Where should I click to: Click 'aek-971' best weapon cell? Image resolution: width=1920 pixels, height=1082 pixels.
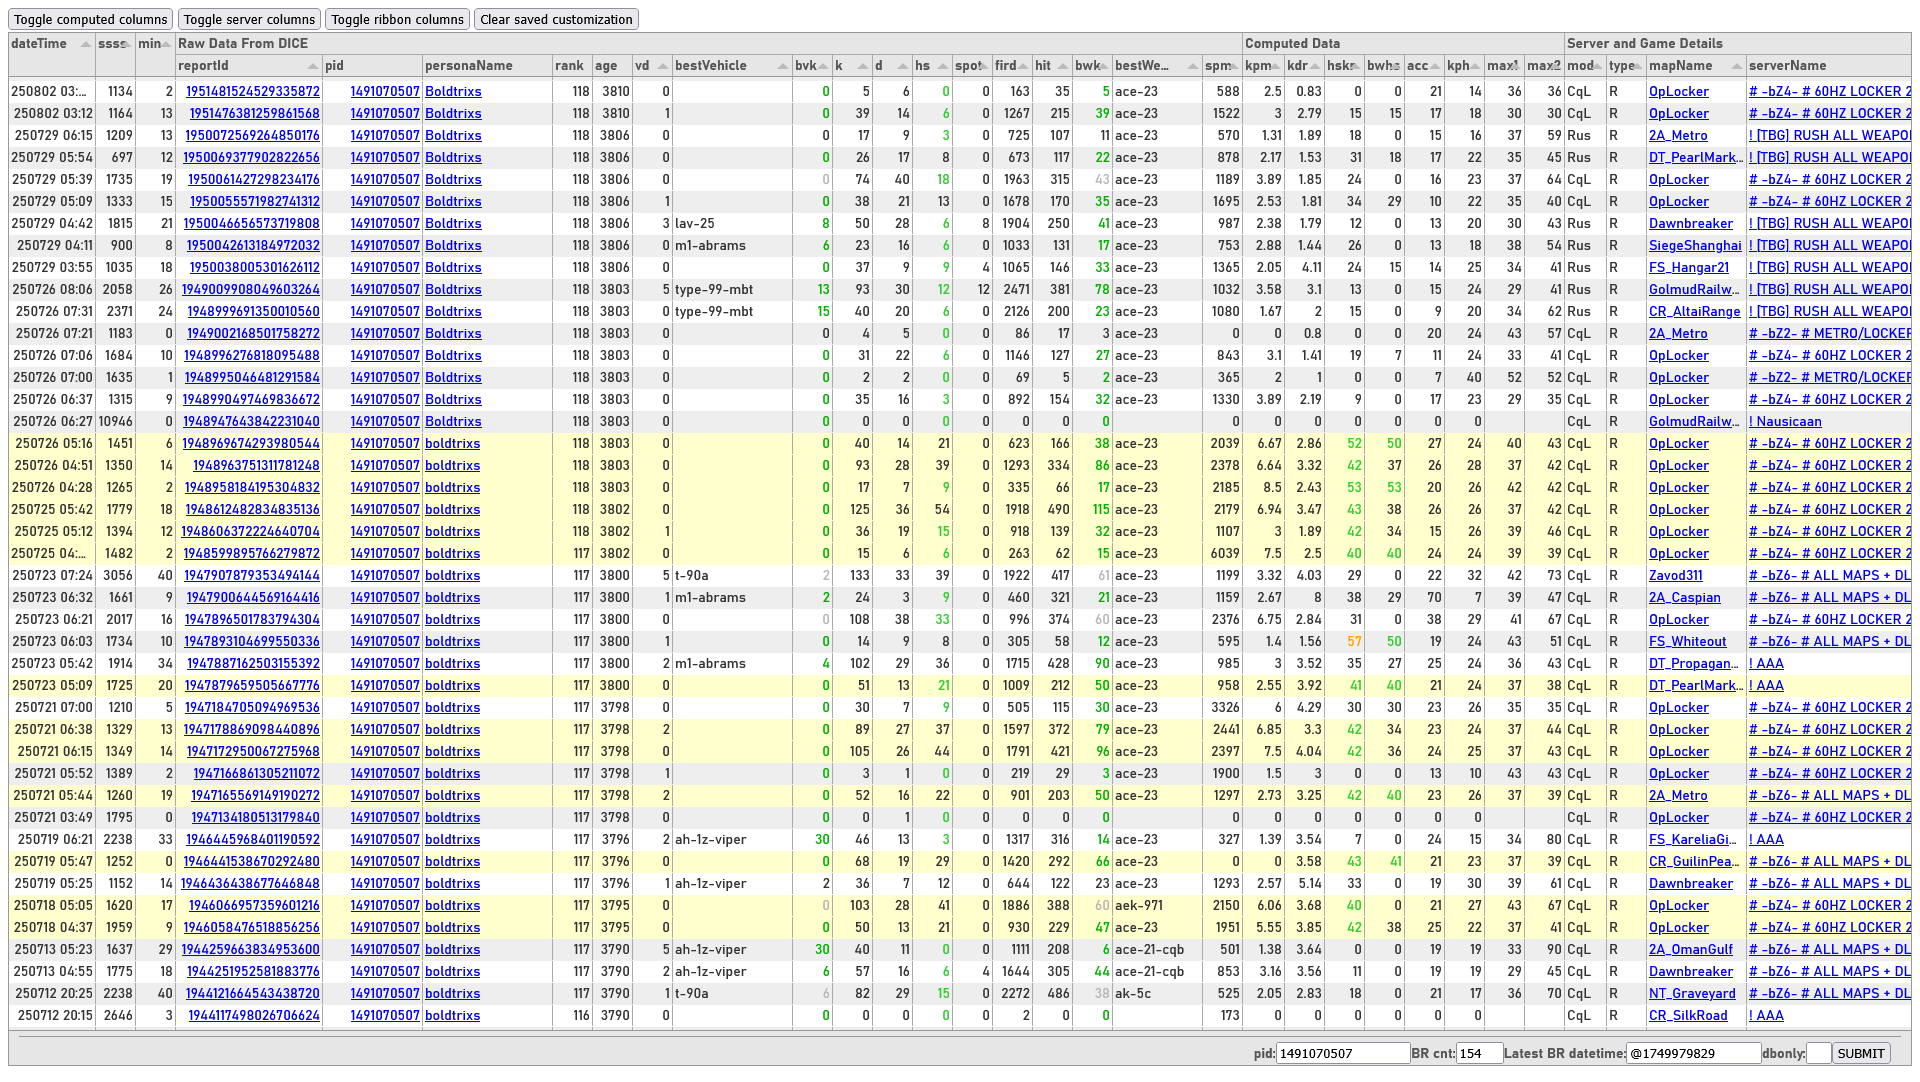pos(1138,906)
